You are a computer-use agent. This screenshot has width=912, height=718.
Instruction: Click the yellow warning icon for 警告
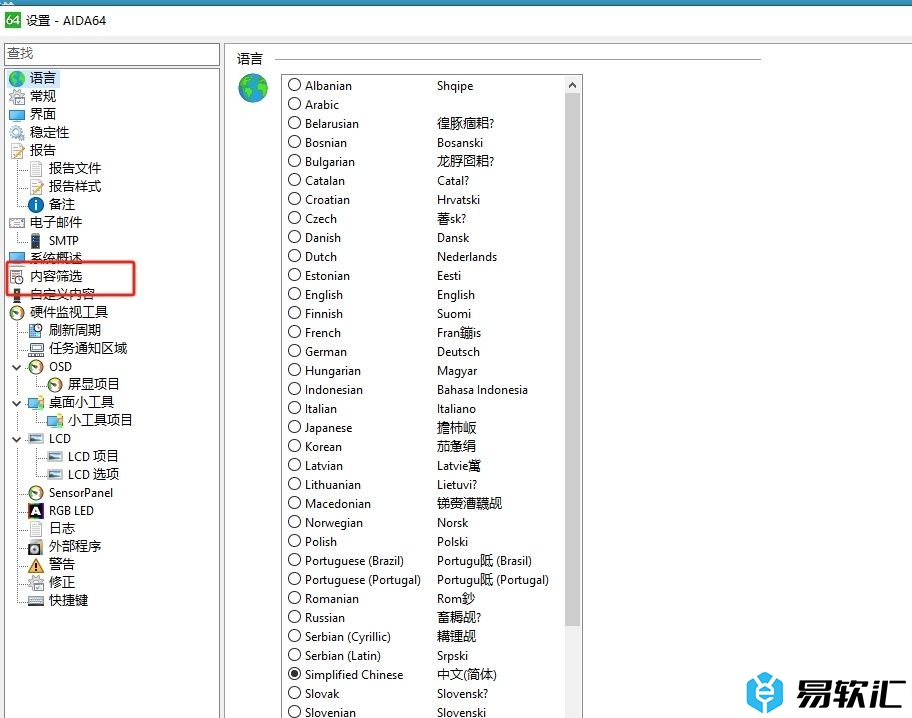[36, 565]
